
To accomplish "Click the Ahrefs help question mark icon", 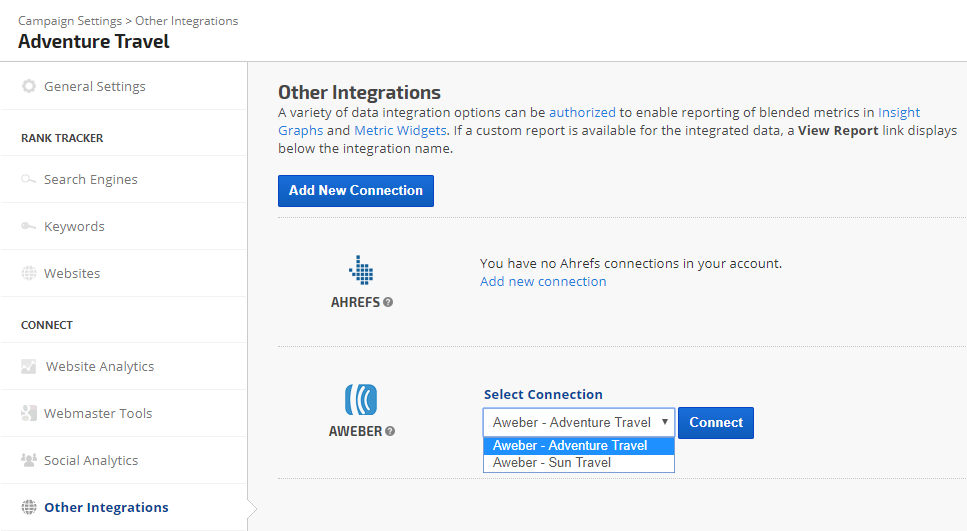I will [x=388, y=302].
